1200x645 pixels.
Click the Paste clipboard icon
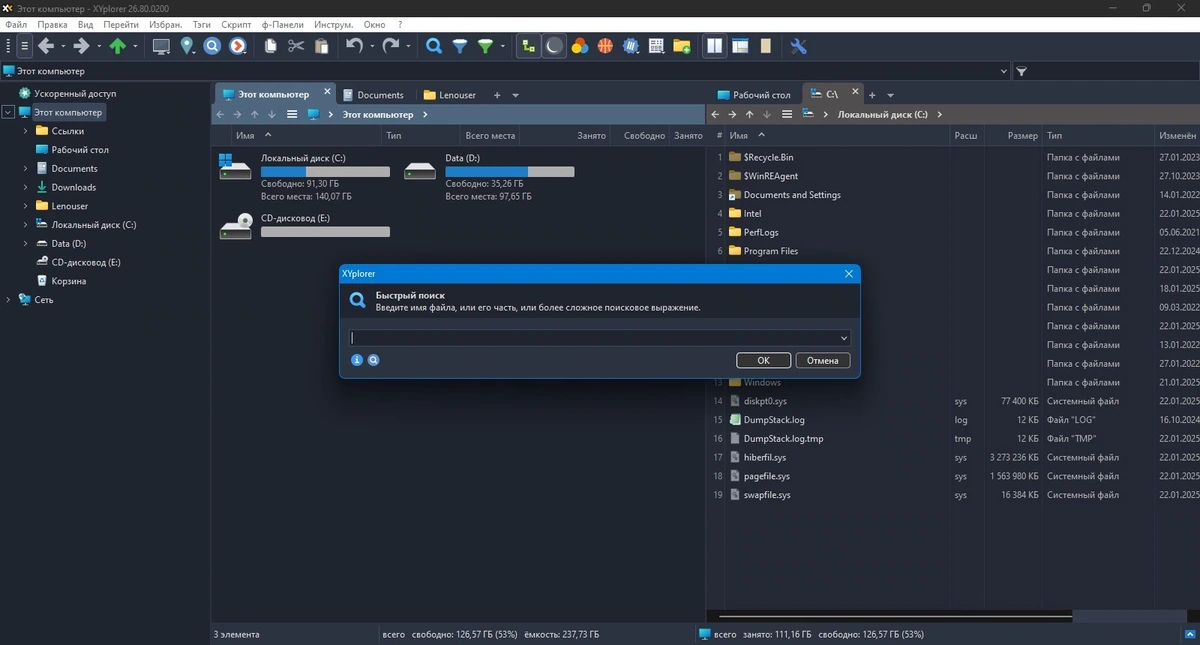322,46
